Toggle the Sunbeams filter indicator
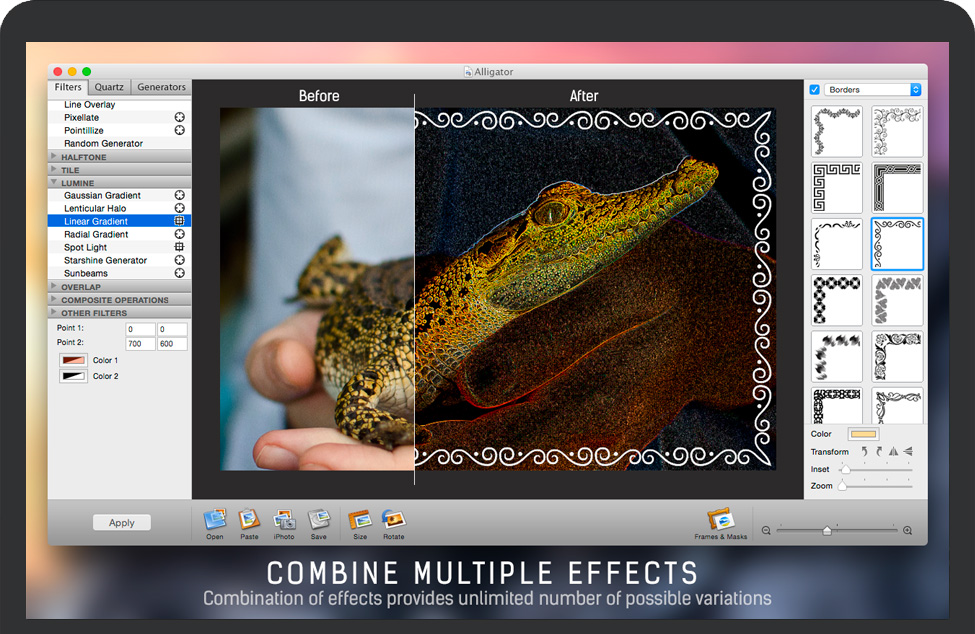 click(x=180, y=273)
